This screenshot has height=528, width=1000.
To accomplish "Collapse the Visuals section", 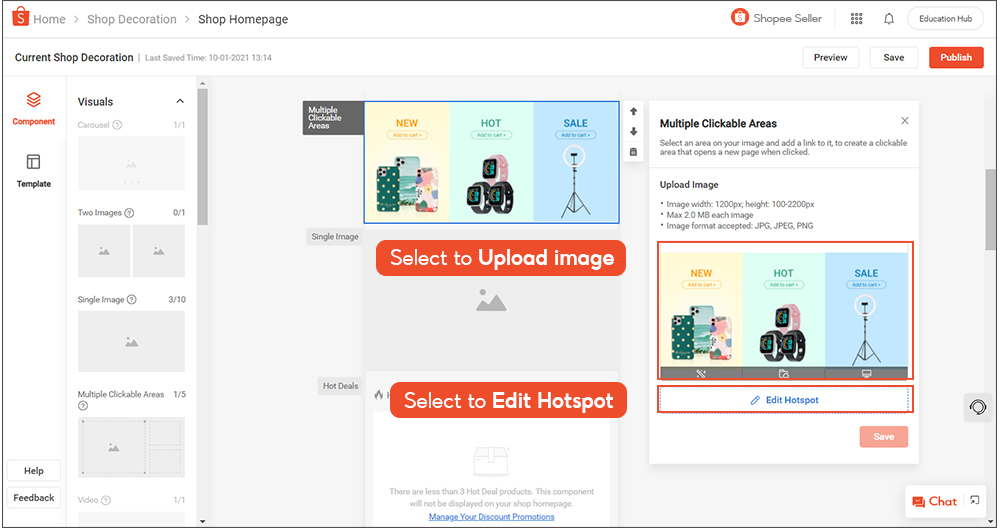I will pos(180,101).
